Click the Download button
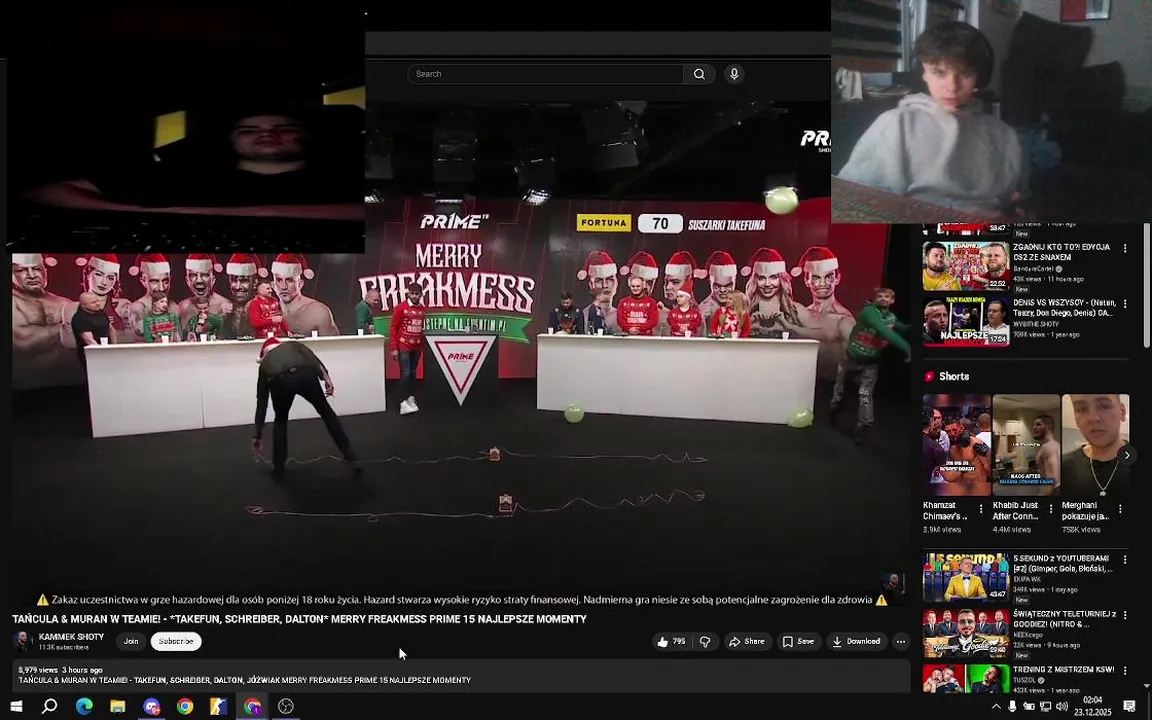Viewport: 1152px width, 720px height. [857, 641]
